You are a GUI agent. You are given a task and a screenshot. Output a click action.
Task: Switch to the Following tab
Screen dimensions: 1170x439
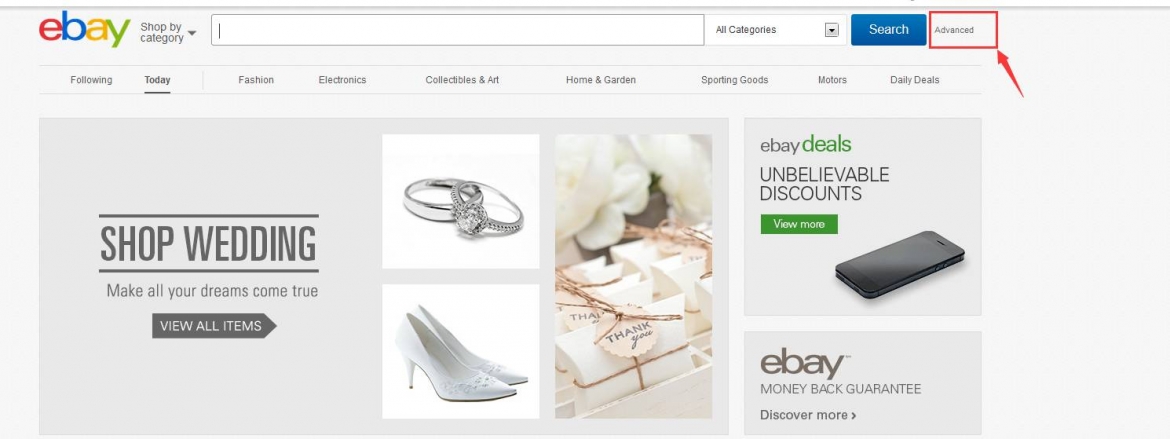[x=91, y=80]
